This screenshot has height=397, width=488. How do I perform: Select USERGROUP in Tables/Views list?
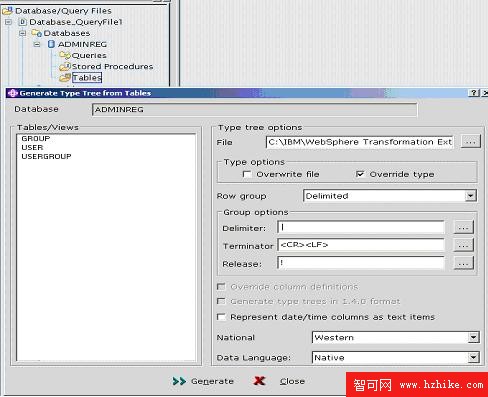[46, 156]
